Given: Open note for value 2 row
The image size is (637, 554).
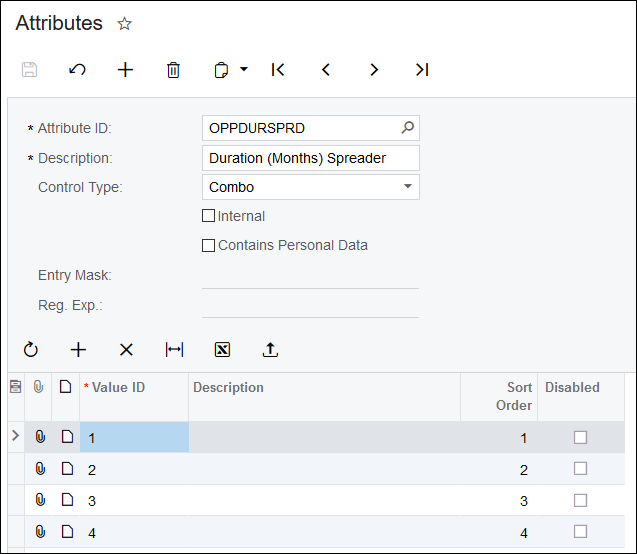Looking at the screenshot, I should (x=67, y=468).
